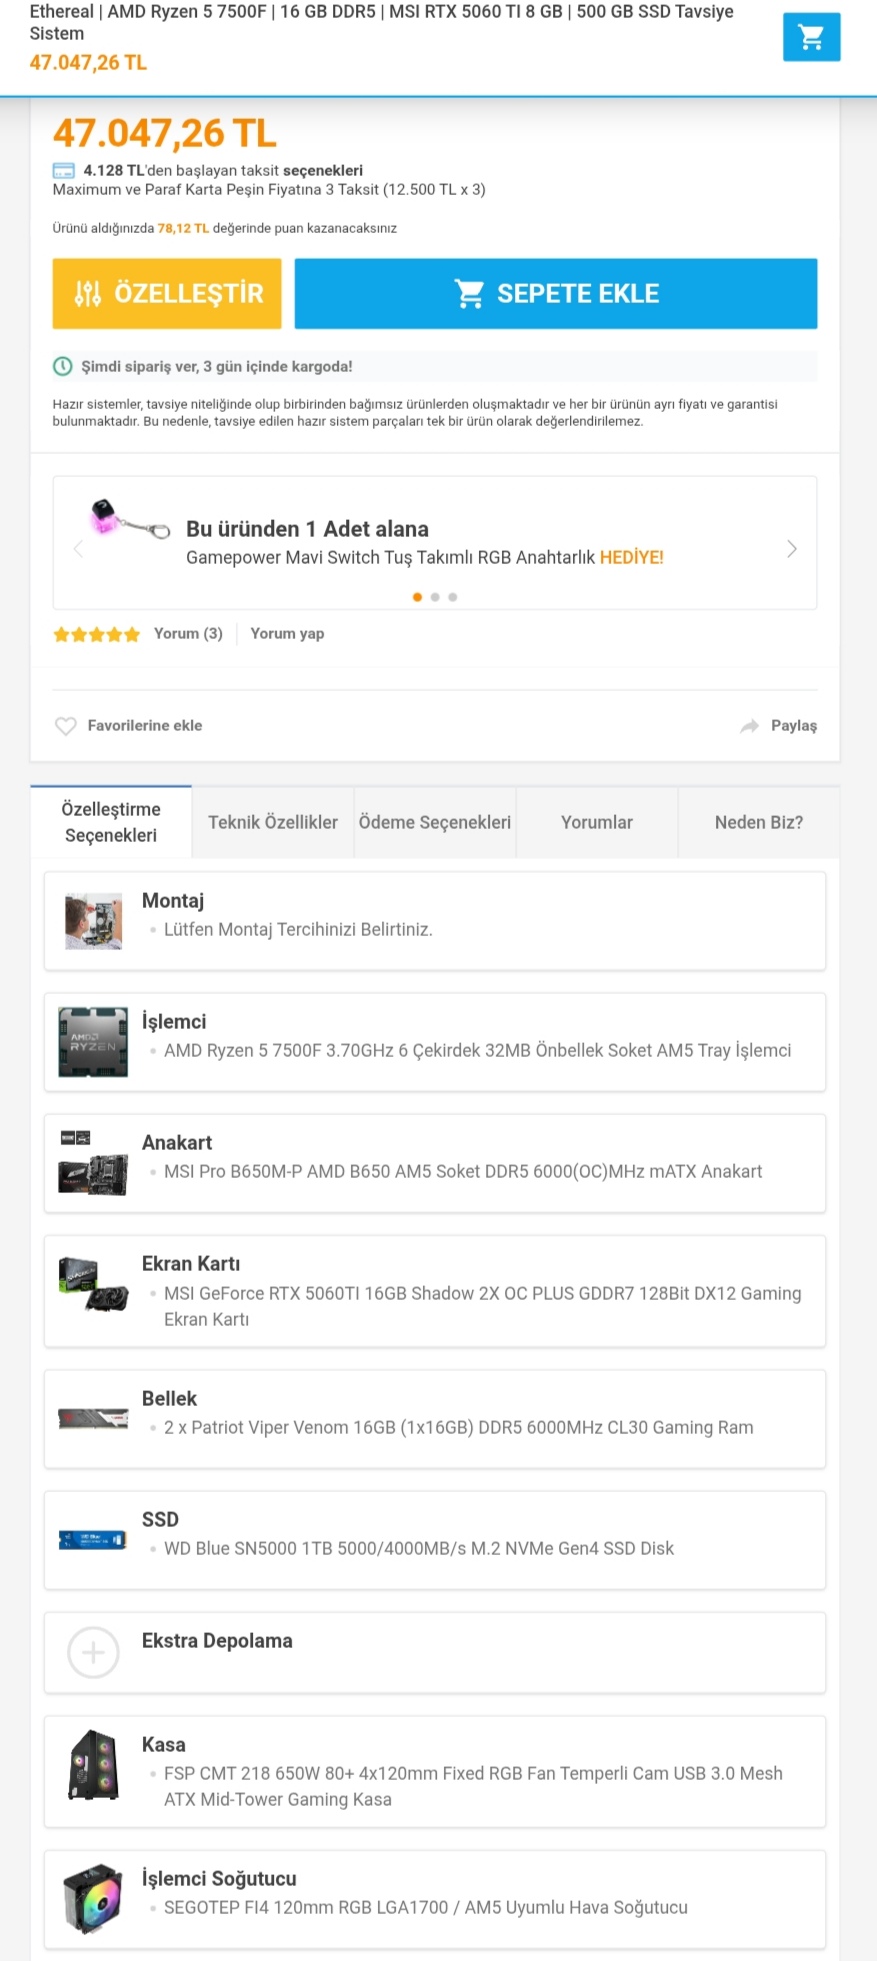The width and height of the screenshot is (877, 1961).
Task: Open the Yorum yap link
Action: click(287, 634)
